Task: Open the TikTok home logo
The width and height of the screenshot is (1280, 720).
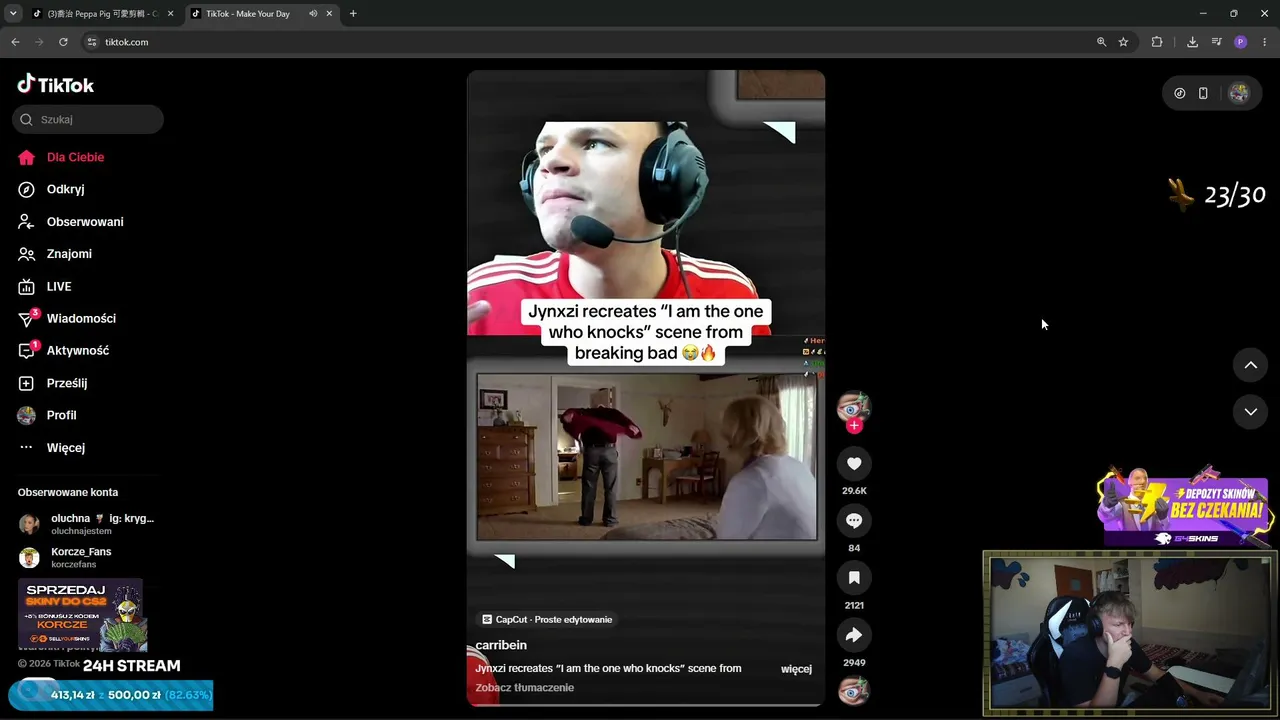Action: click(56, 85)
